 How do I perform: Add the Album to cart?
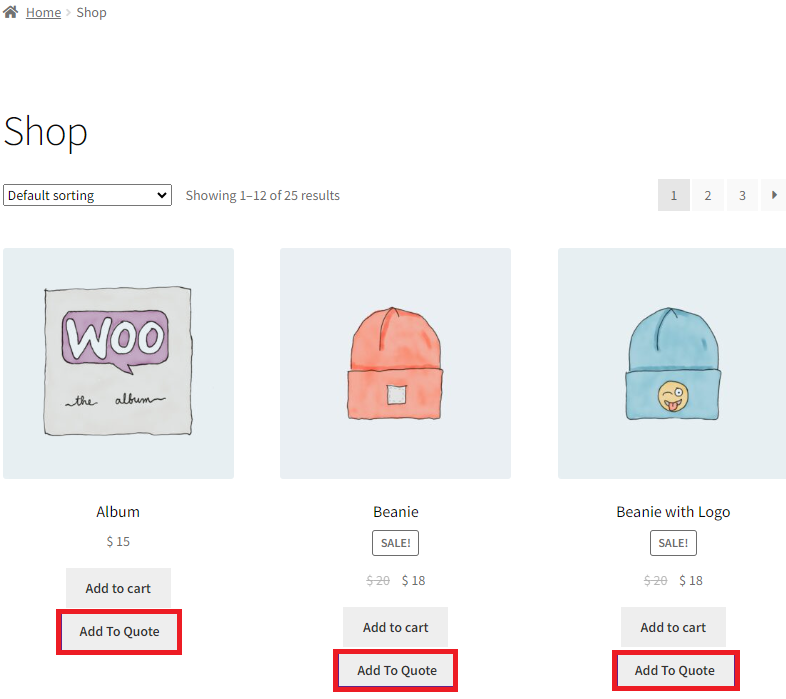[118, 588]
